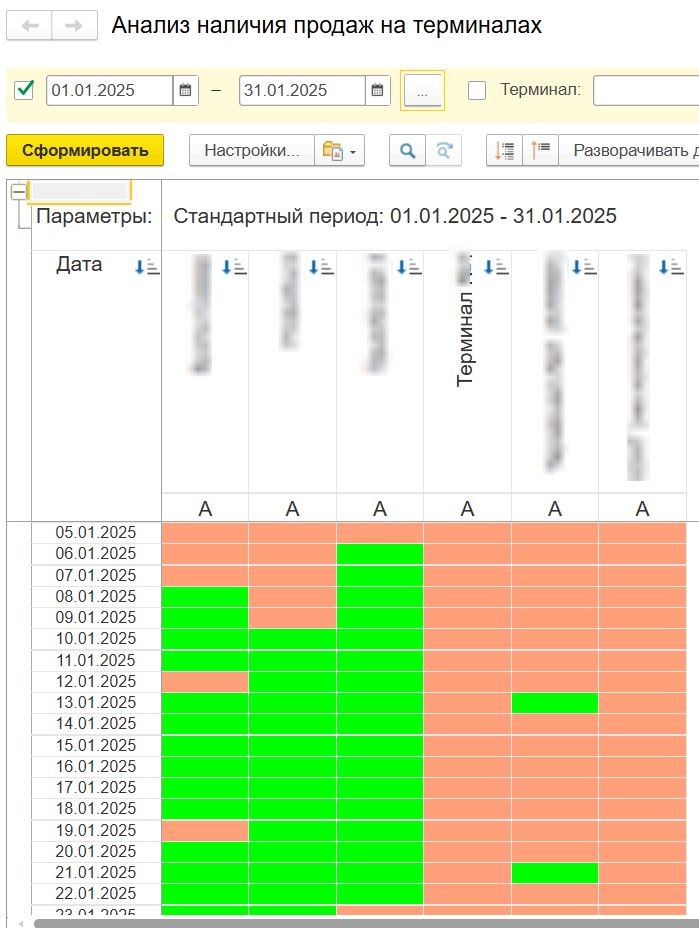The height and width of the screenshot is (928, 699).
Task: Click the Терминал filter input field
Action: pos(646,91)
